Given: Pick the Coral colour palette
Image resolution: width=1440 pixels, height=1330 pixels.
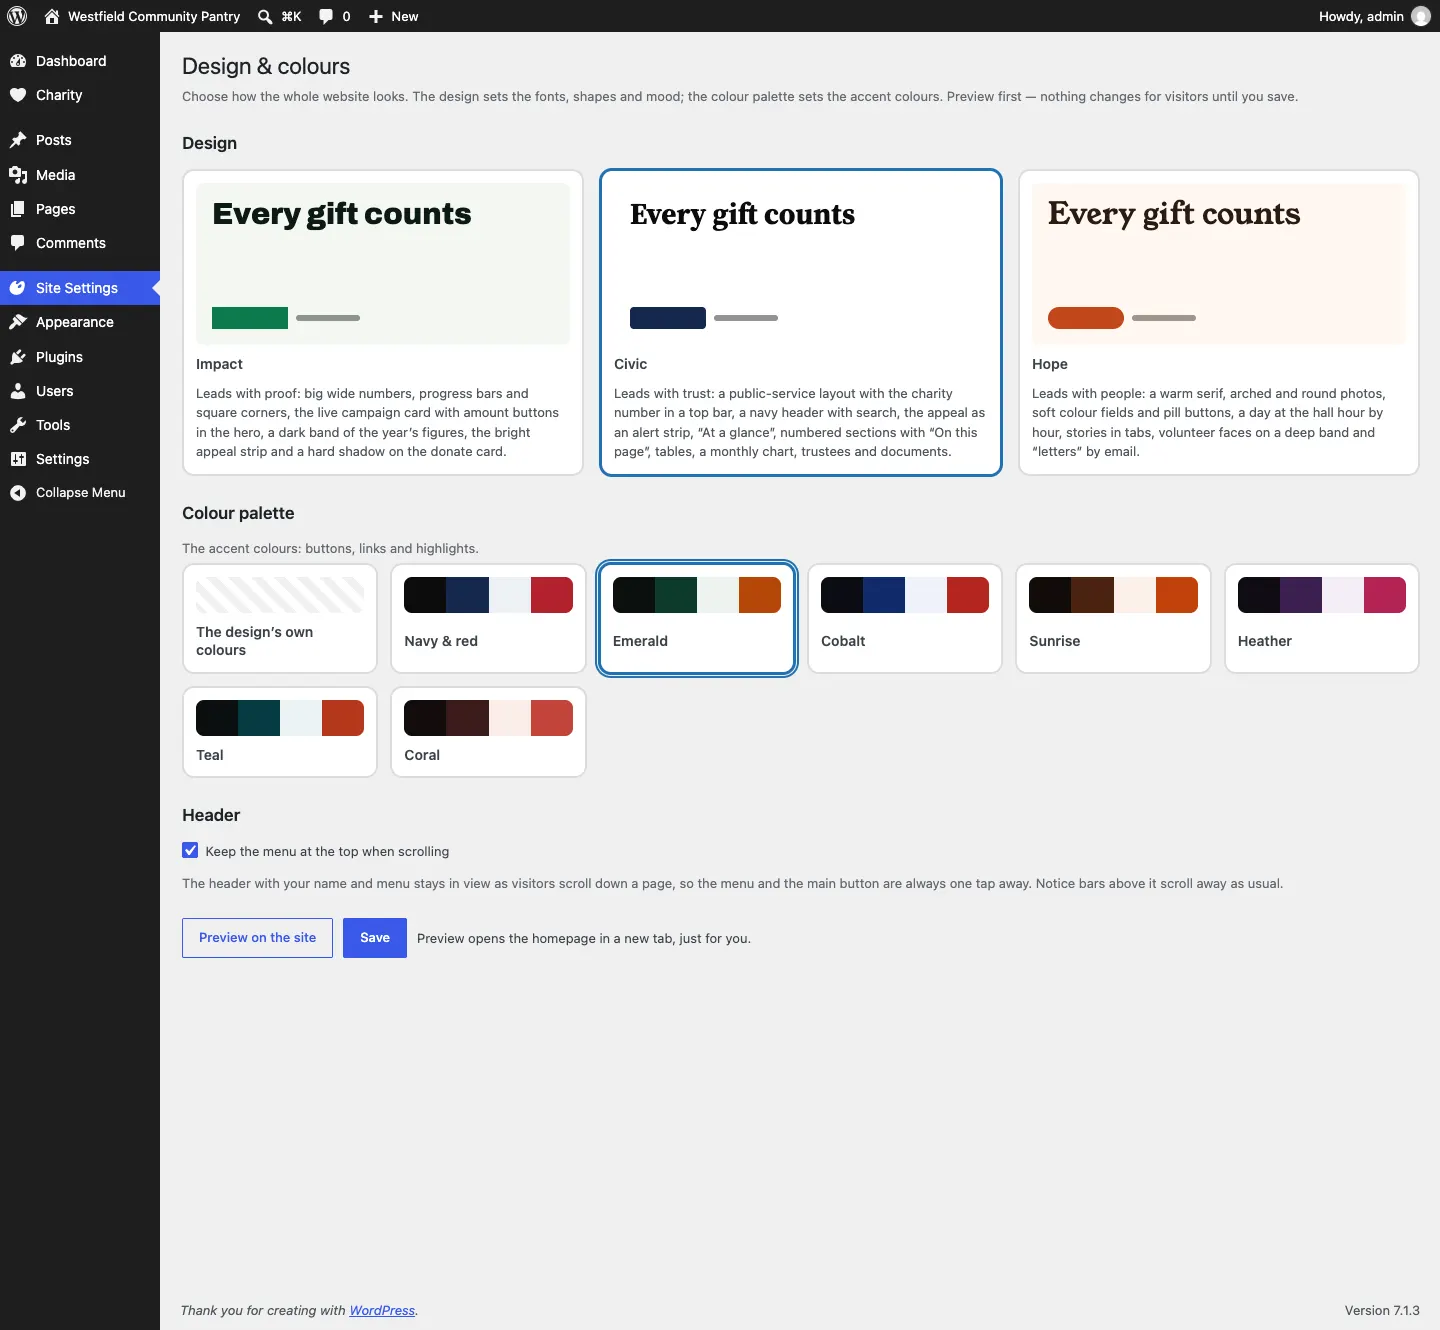Looking at the screenshot, I should pos(488,732).
